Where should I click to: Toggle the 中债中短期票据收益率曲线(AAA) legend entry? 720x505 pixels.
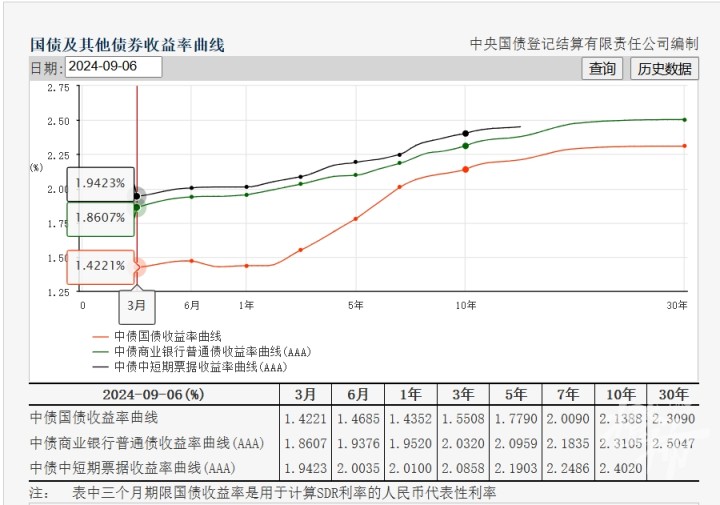pyautogui.click(x=190, y=367)
